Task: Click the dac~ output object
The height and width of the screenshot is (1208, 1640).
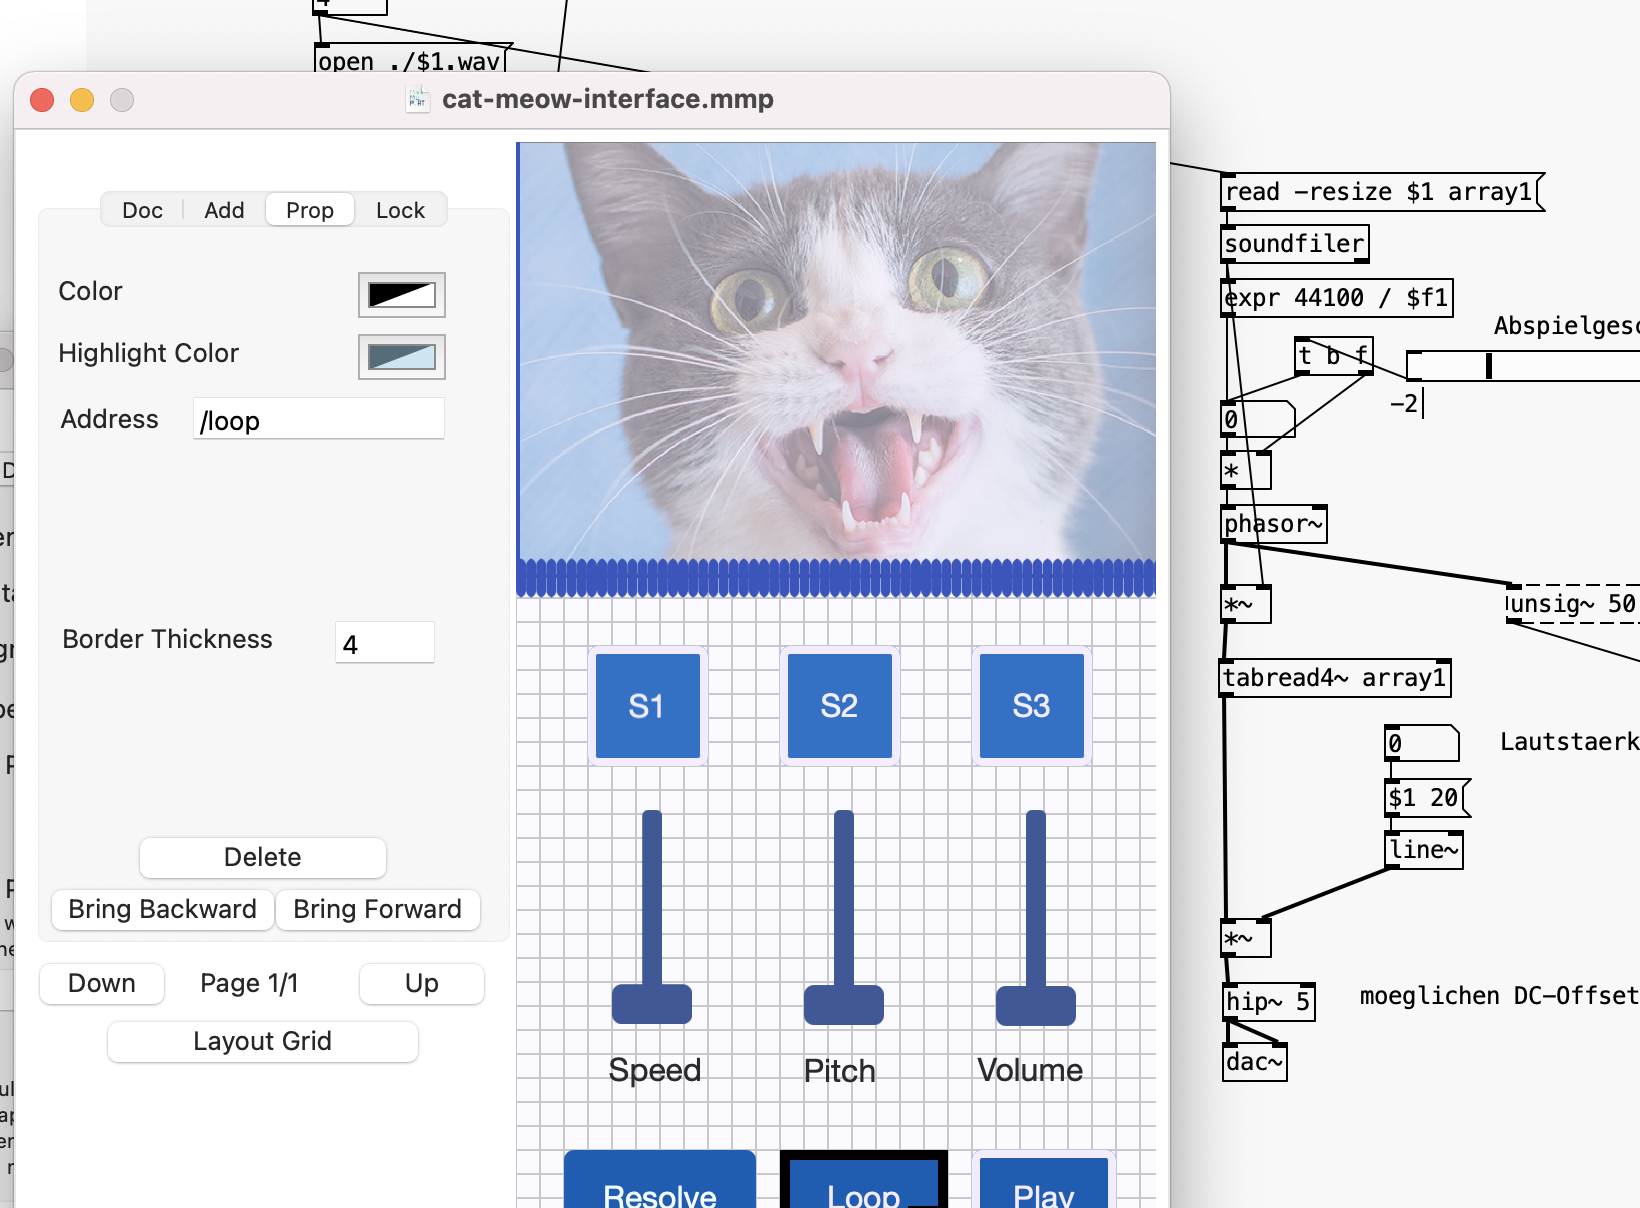Action: tap(1253, 1061)
